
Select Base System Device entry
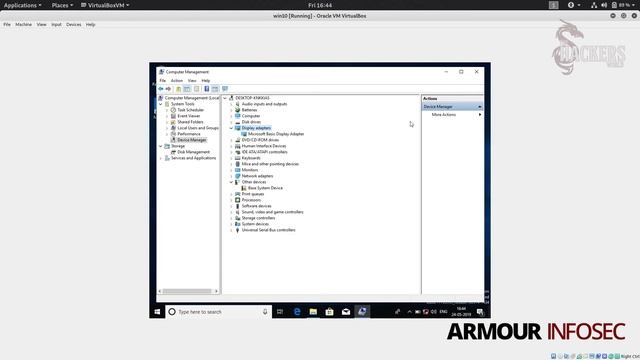pos(265,188)
